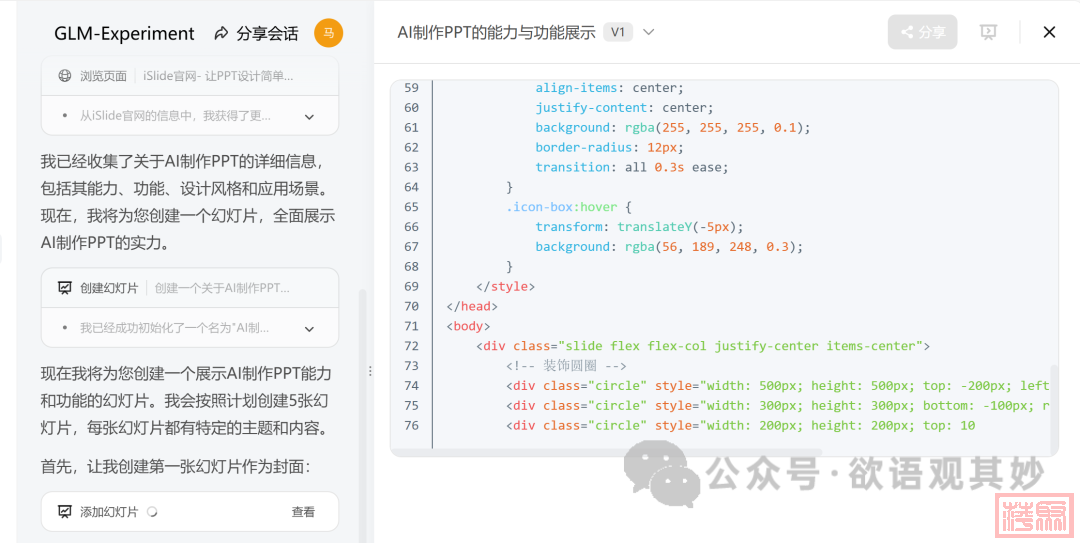
Task: Open the orange 马 user avatar
Action: click(x=328, y=33)
